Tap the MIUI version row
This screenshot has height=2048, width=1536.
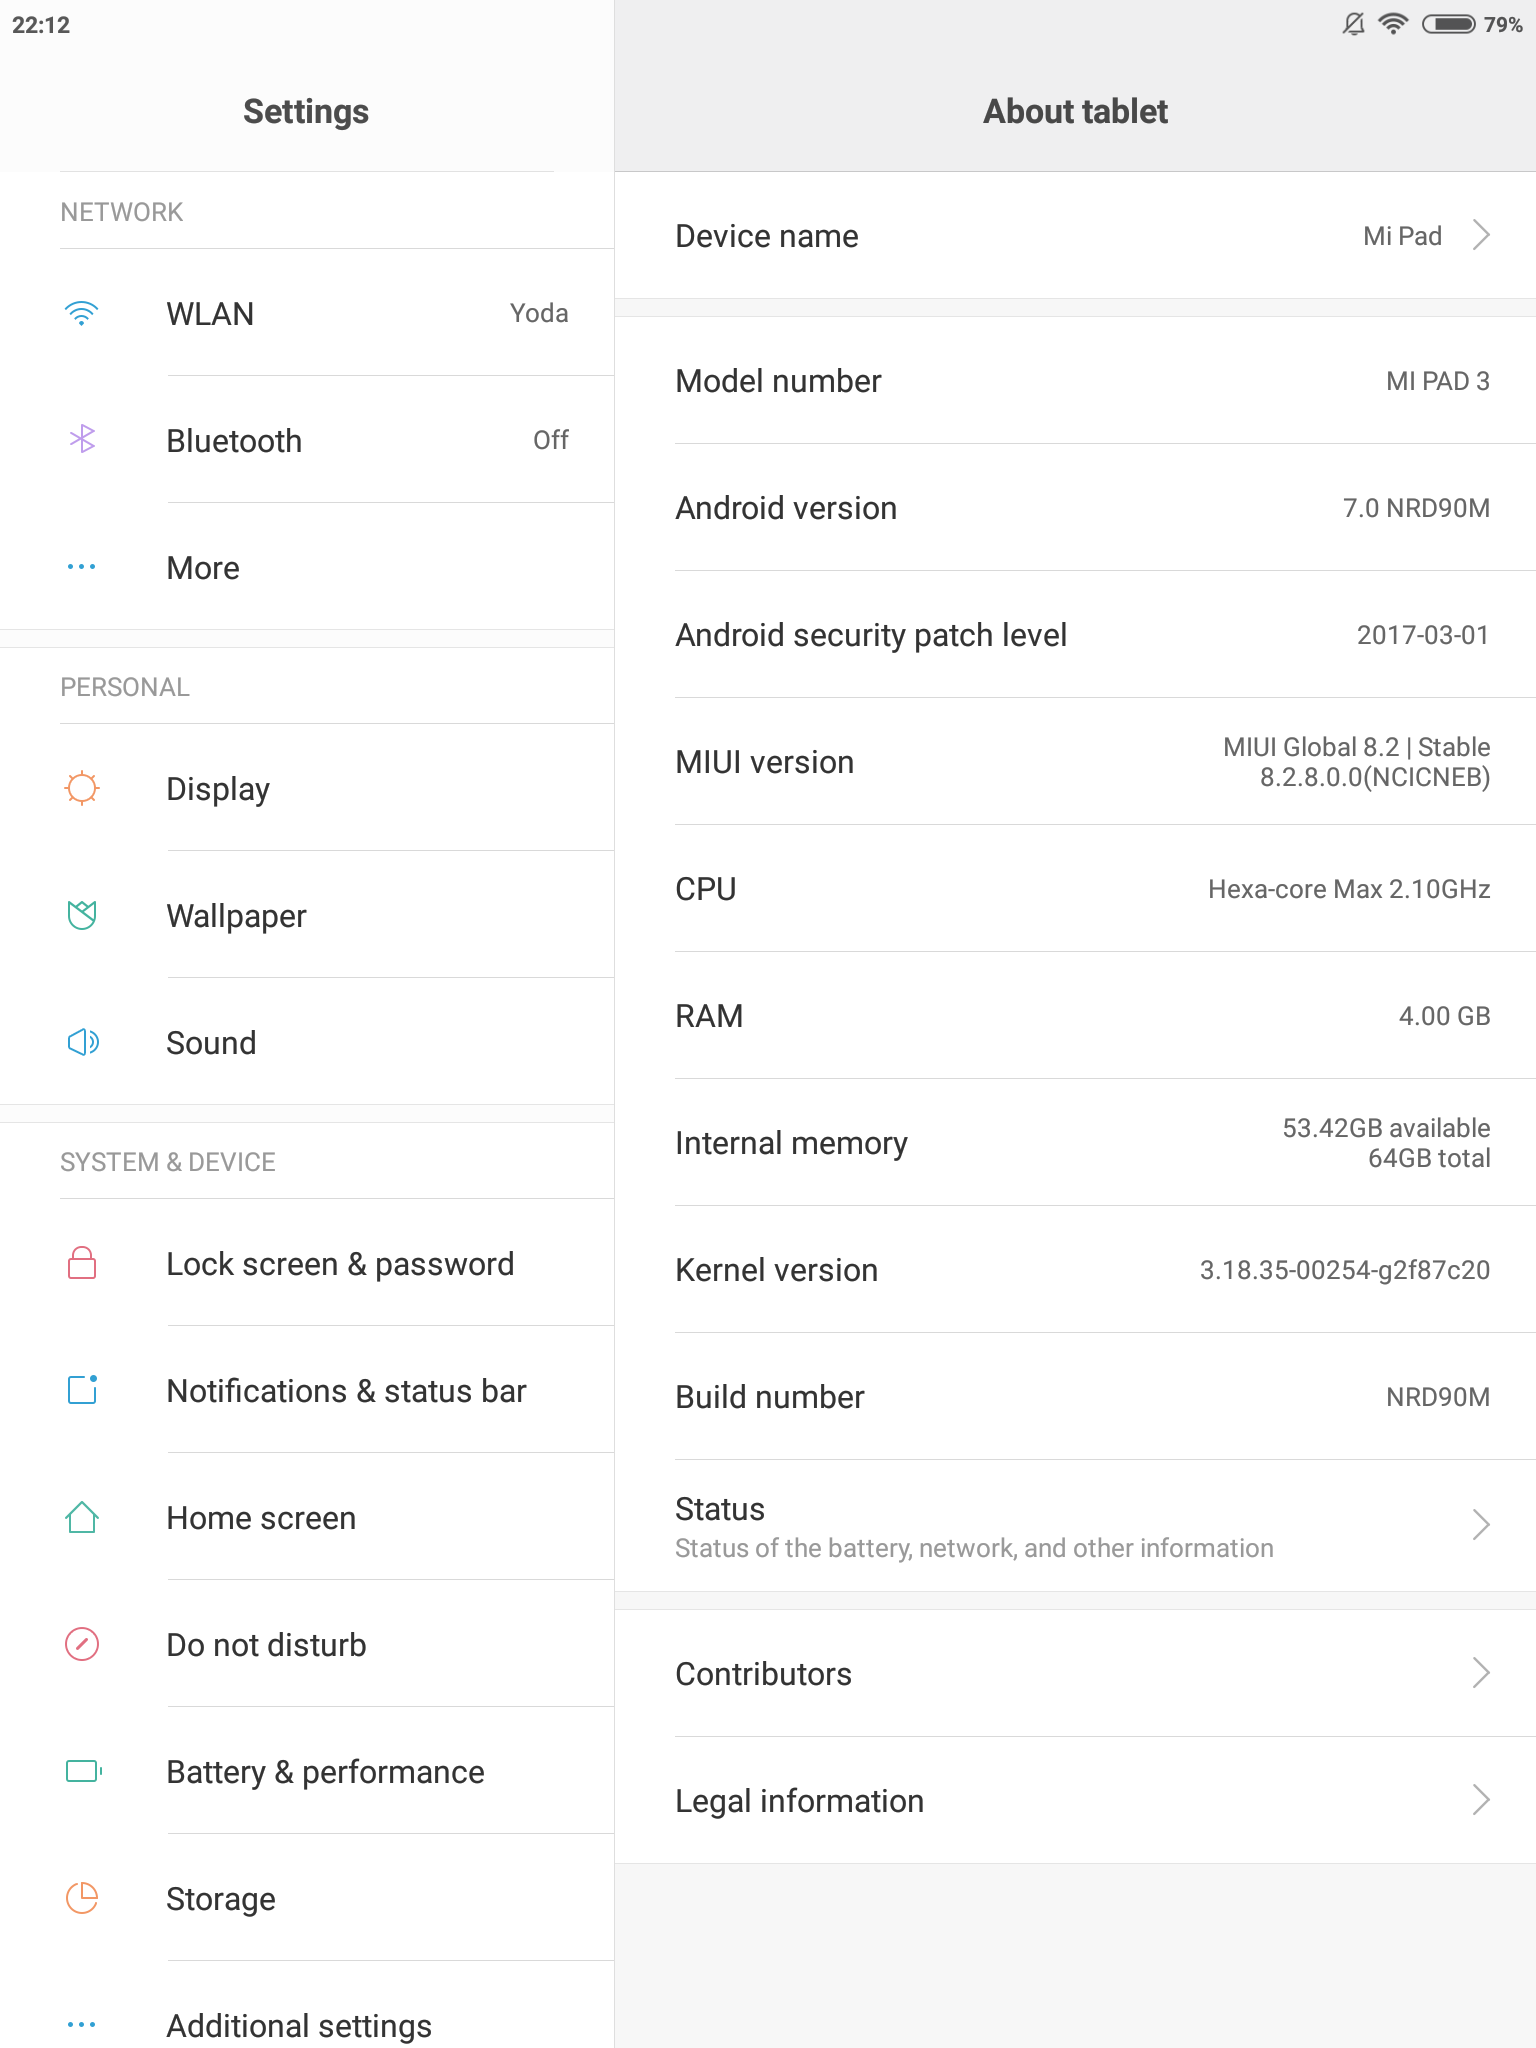[1075, 761]
